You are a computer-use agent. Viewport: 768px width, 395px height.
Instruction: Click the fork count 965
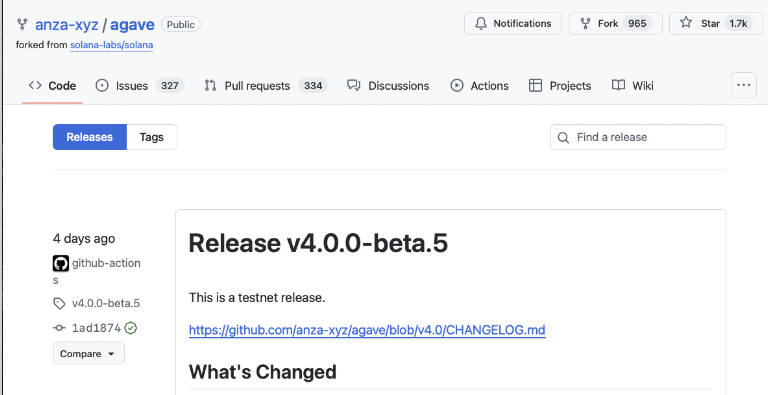[637, 24]
